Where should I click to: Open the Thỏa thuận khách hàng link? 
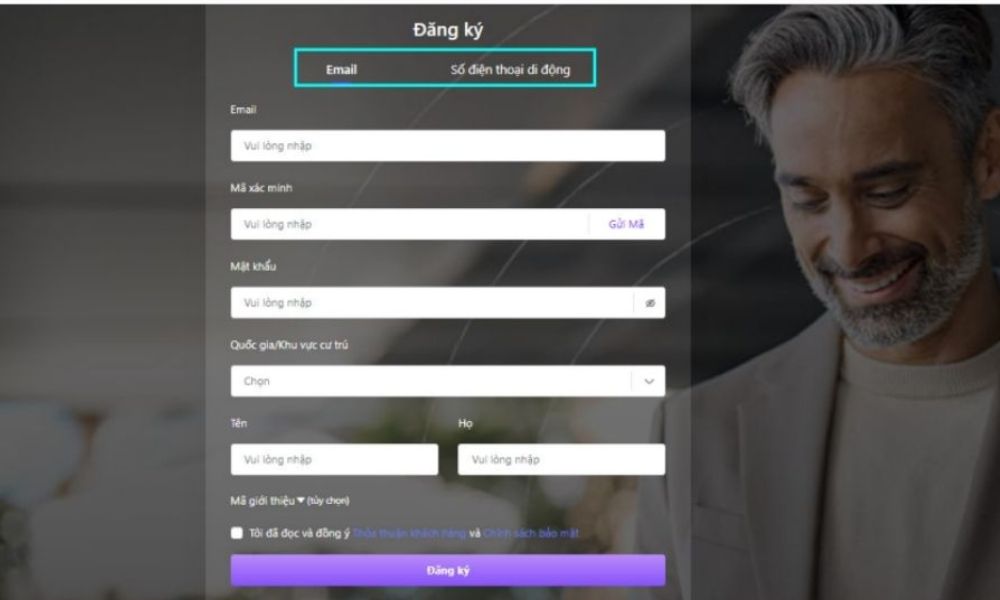point(409,533)
